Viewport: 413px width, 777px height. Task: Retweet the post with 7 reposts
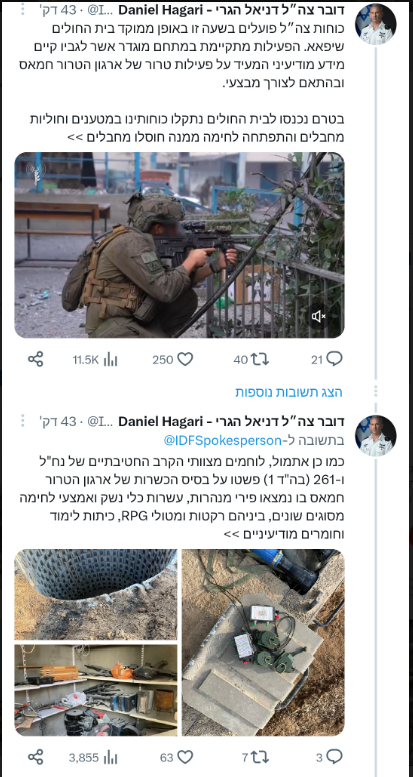click(x=255, y=757)
